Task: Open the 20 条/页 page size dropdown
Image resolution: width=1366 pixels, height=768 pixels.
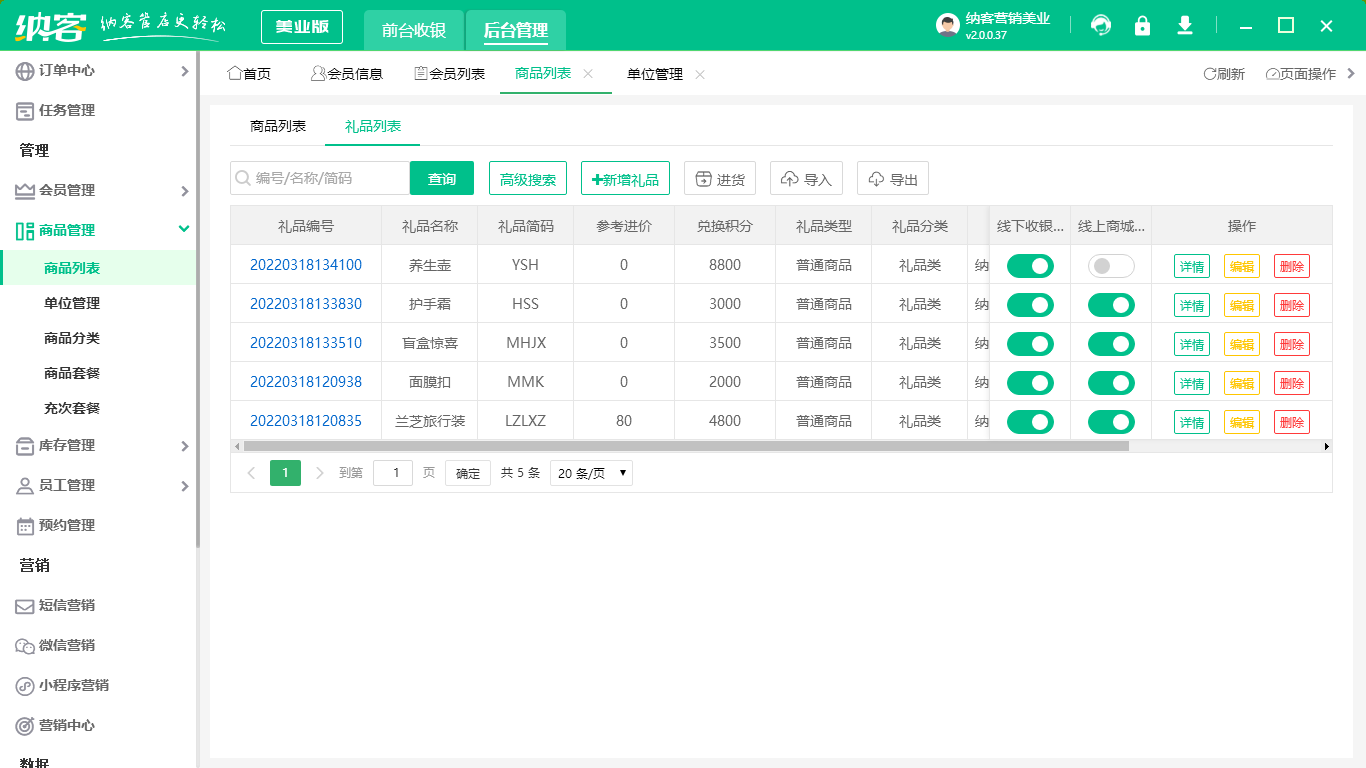Action: 591,473
